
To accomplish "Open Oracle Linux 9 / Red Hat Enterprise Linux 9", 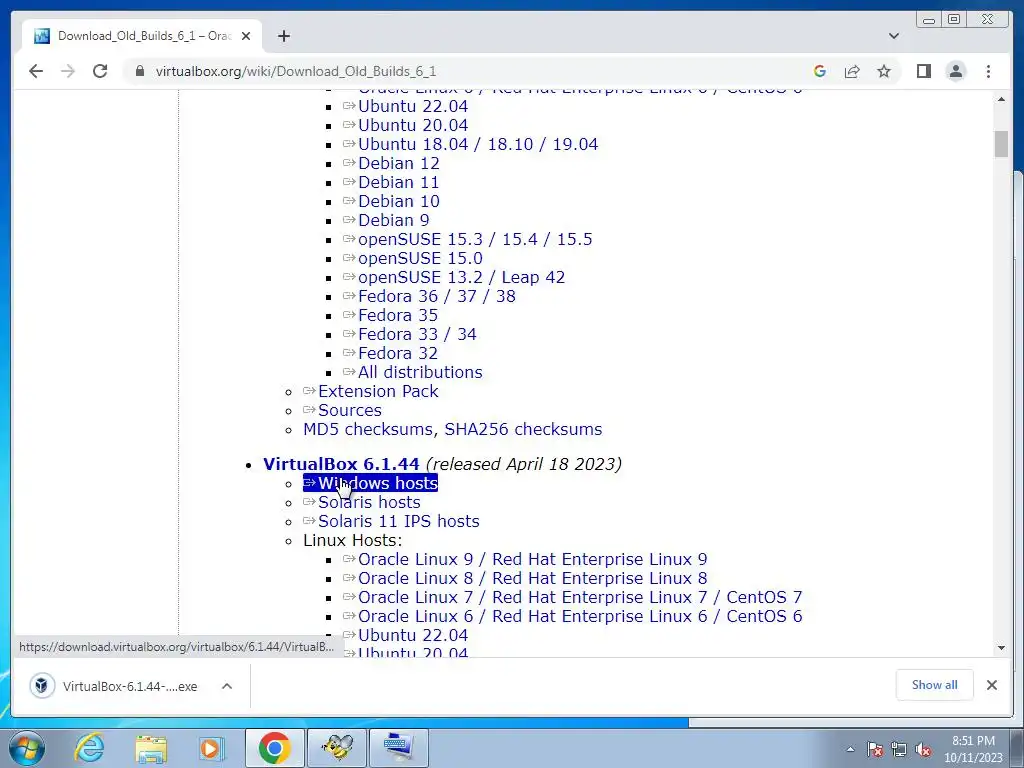I will point(532,559).
